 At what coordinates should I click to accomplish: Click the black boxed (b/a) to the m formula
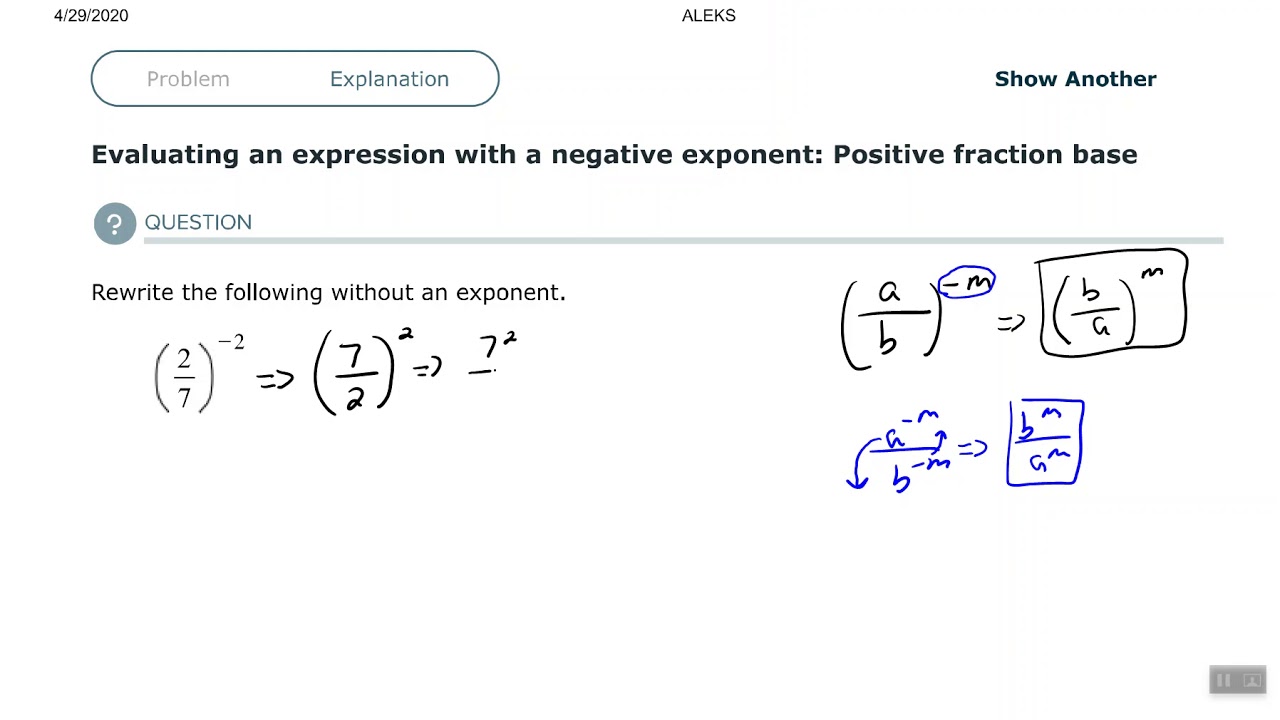pos(1112,303)
